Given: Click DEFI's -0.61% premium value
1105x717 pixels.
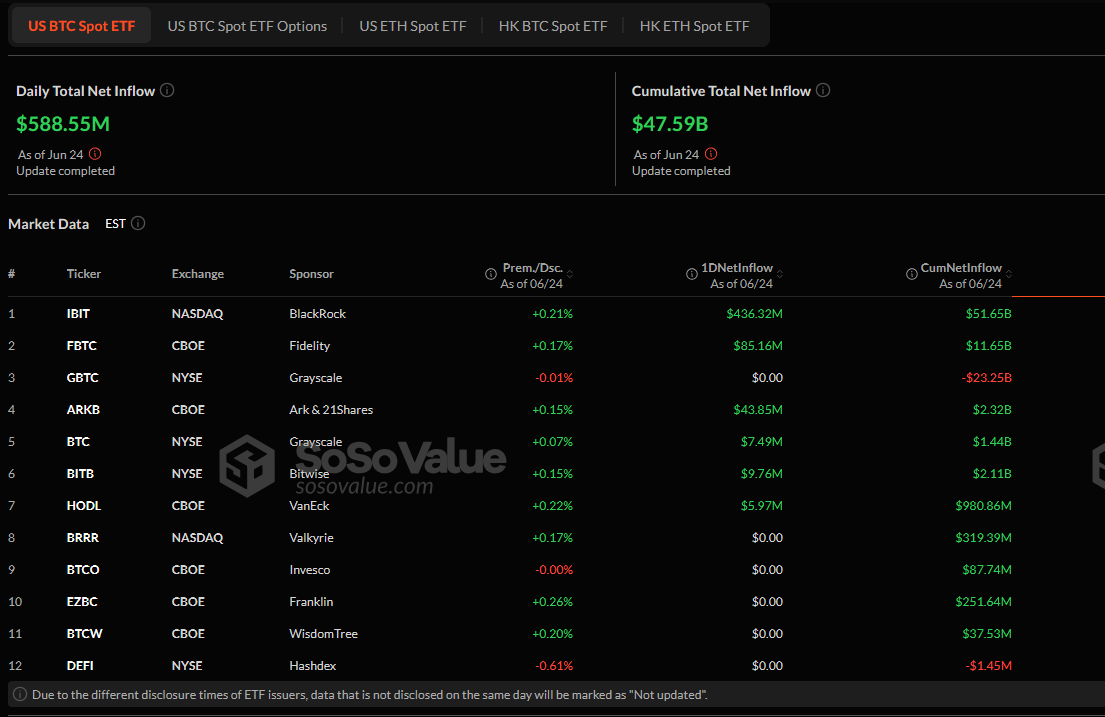Looking at the screenshot, I should (554, 666).
